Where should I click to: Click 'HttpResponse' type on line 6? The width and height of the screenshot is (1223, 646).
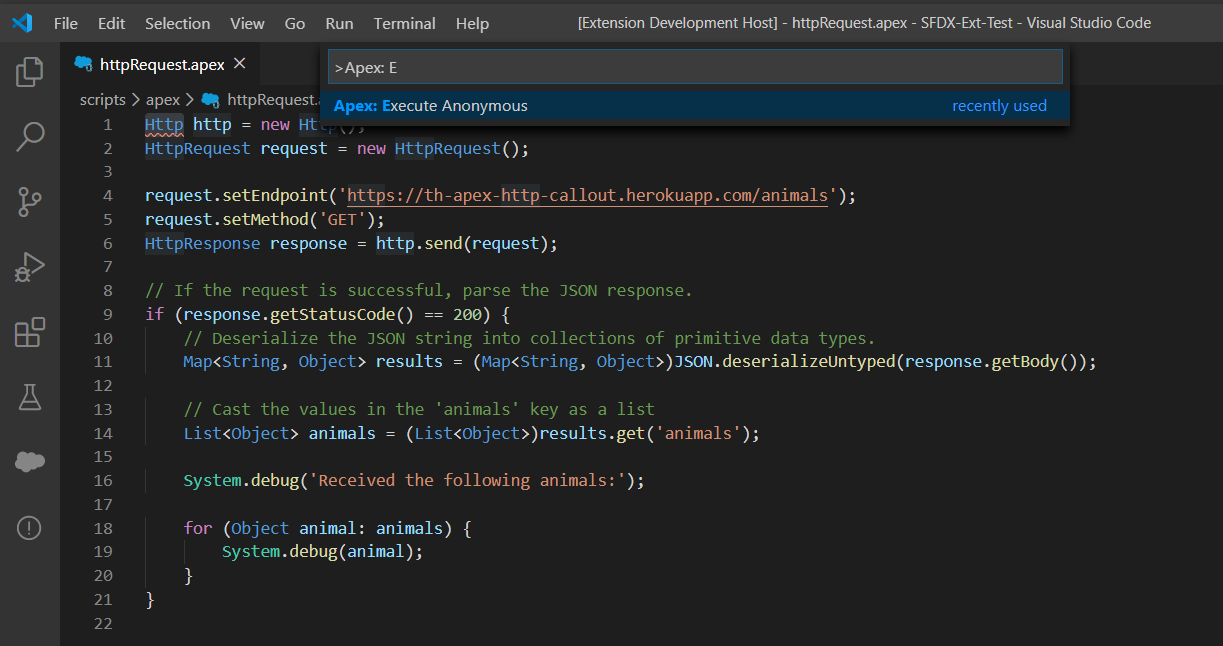[203, 243]
